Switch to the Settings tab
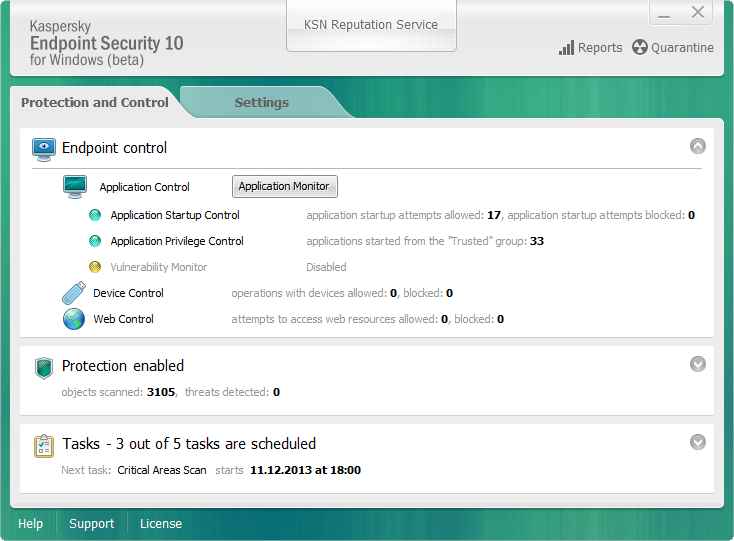Image resolution: width=734 pixels, height=541 pixels. click(x=261, y=102)
